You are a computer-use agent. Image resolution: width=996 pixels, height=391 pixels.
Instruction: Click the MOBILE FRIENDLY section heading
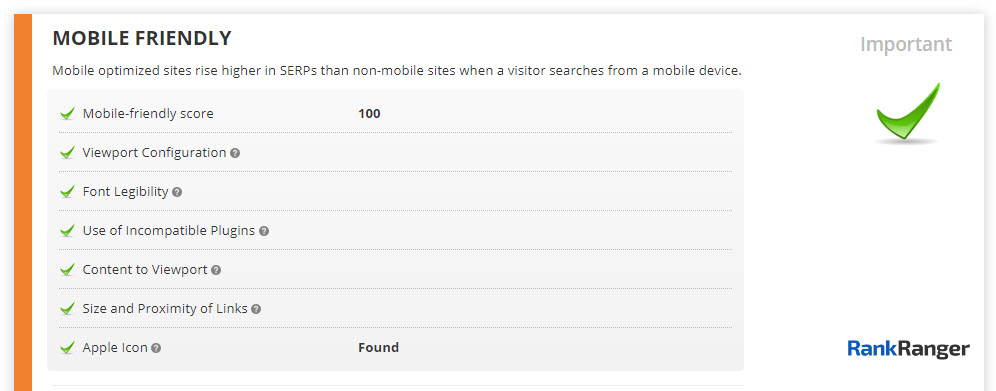click(142, 38)
